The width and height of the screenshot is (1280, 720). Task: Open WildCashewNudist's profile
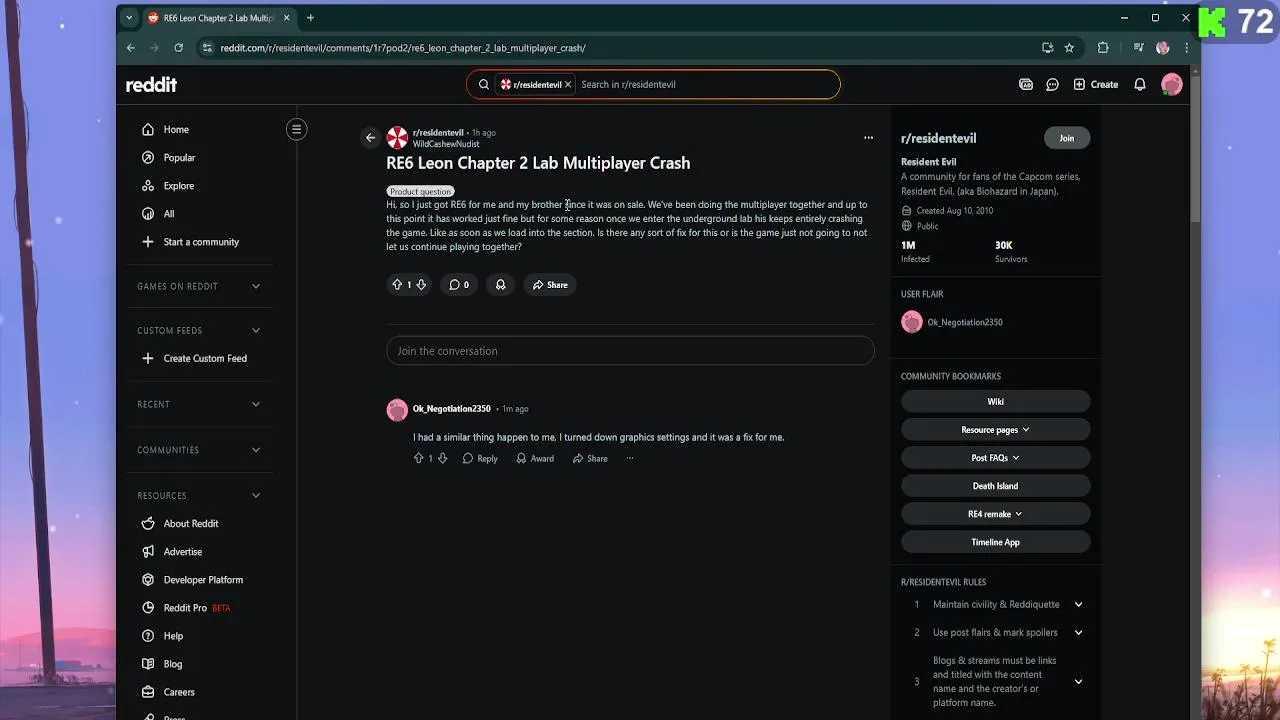446,144
